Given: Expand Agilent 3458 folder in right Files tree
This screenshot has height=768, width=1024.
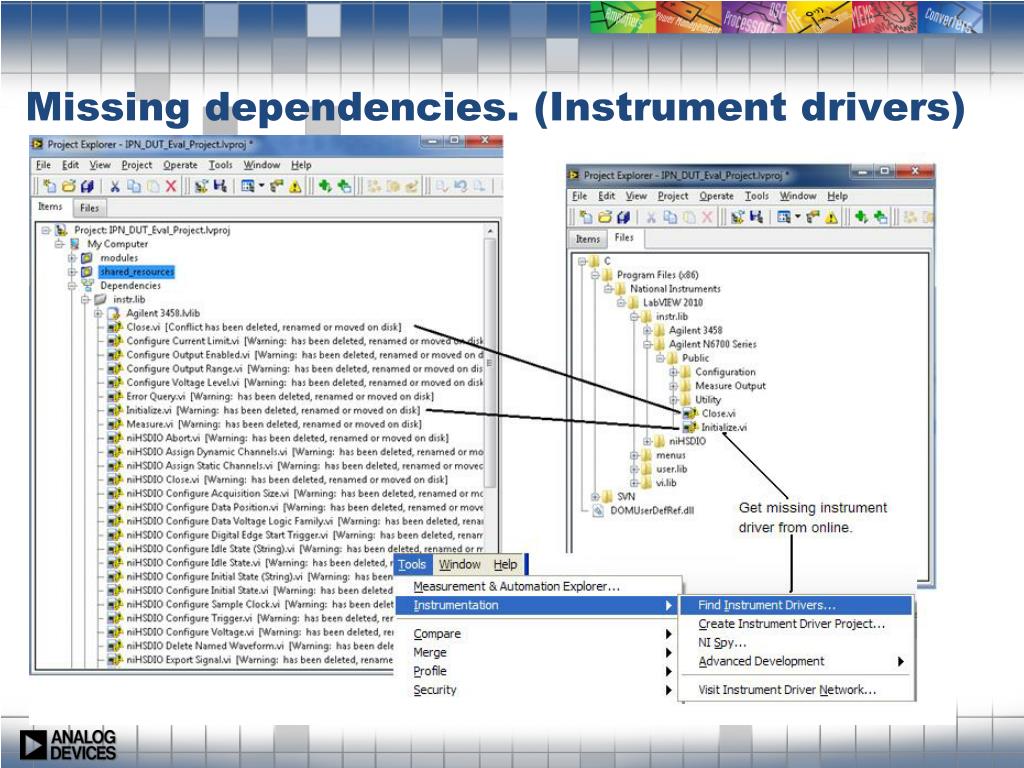Looking at the screenshot, I should tap(647, 330).
